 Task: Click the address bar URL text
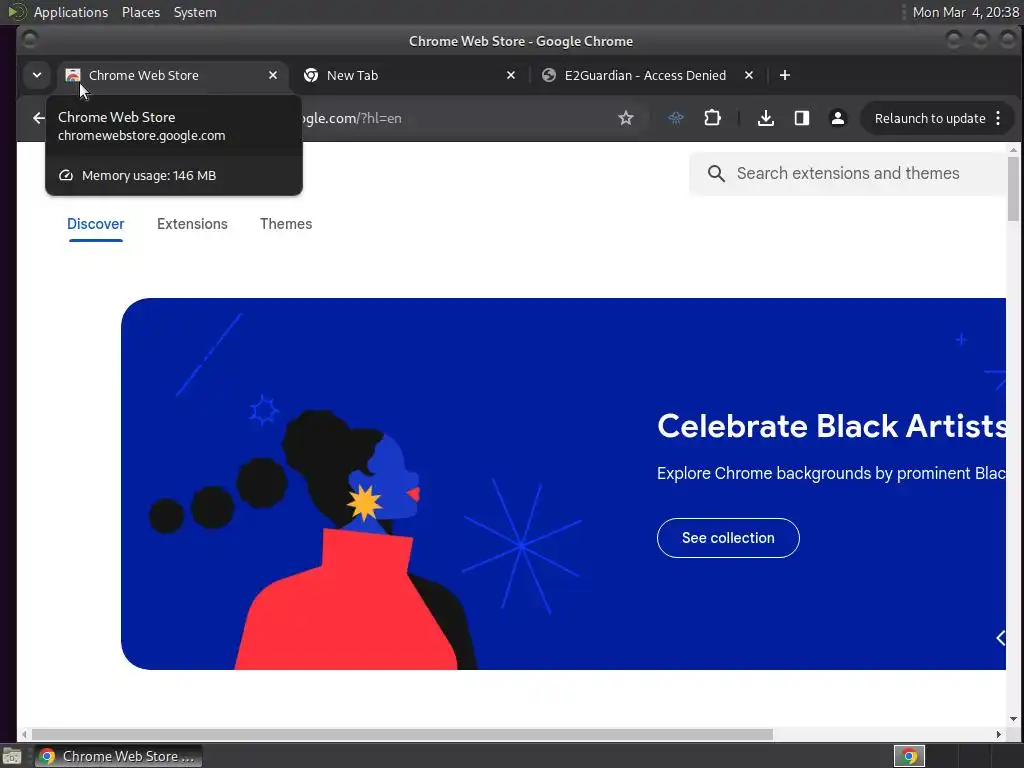point(353,118)
